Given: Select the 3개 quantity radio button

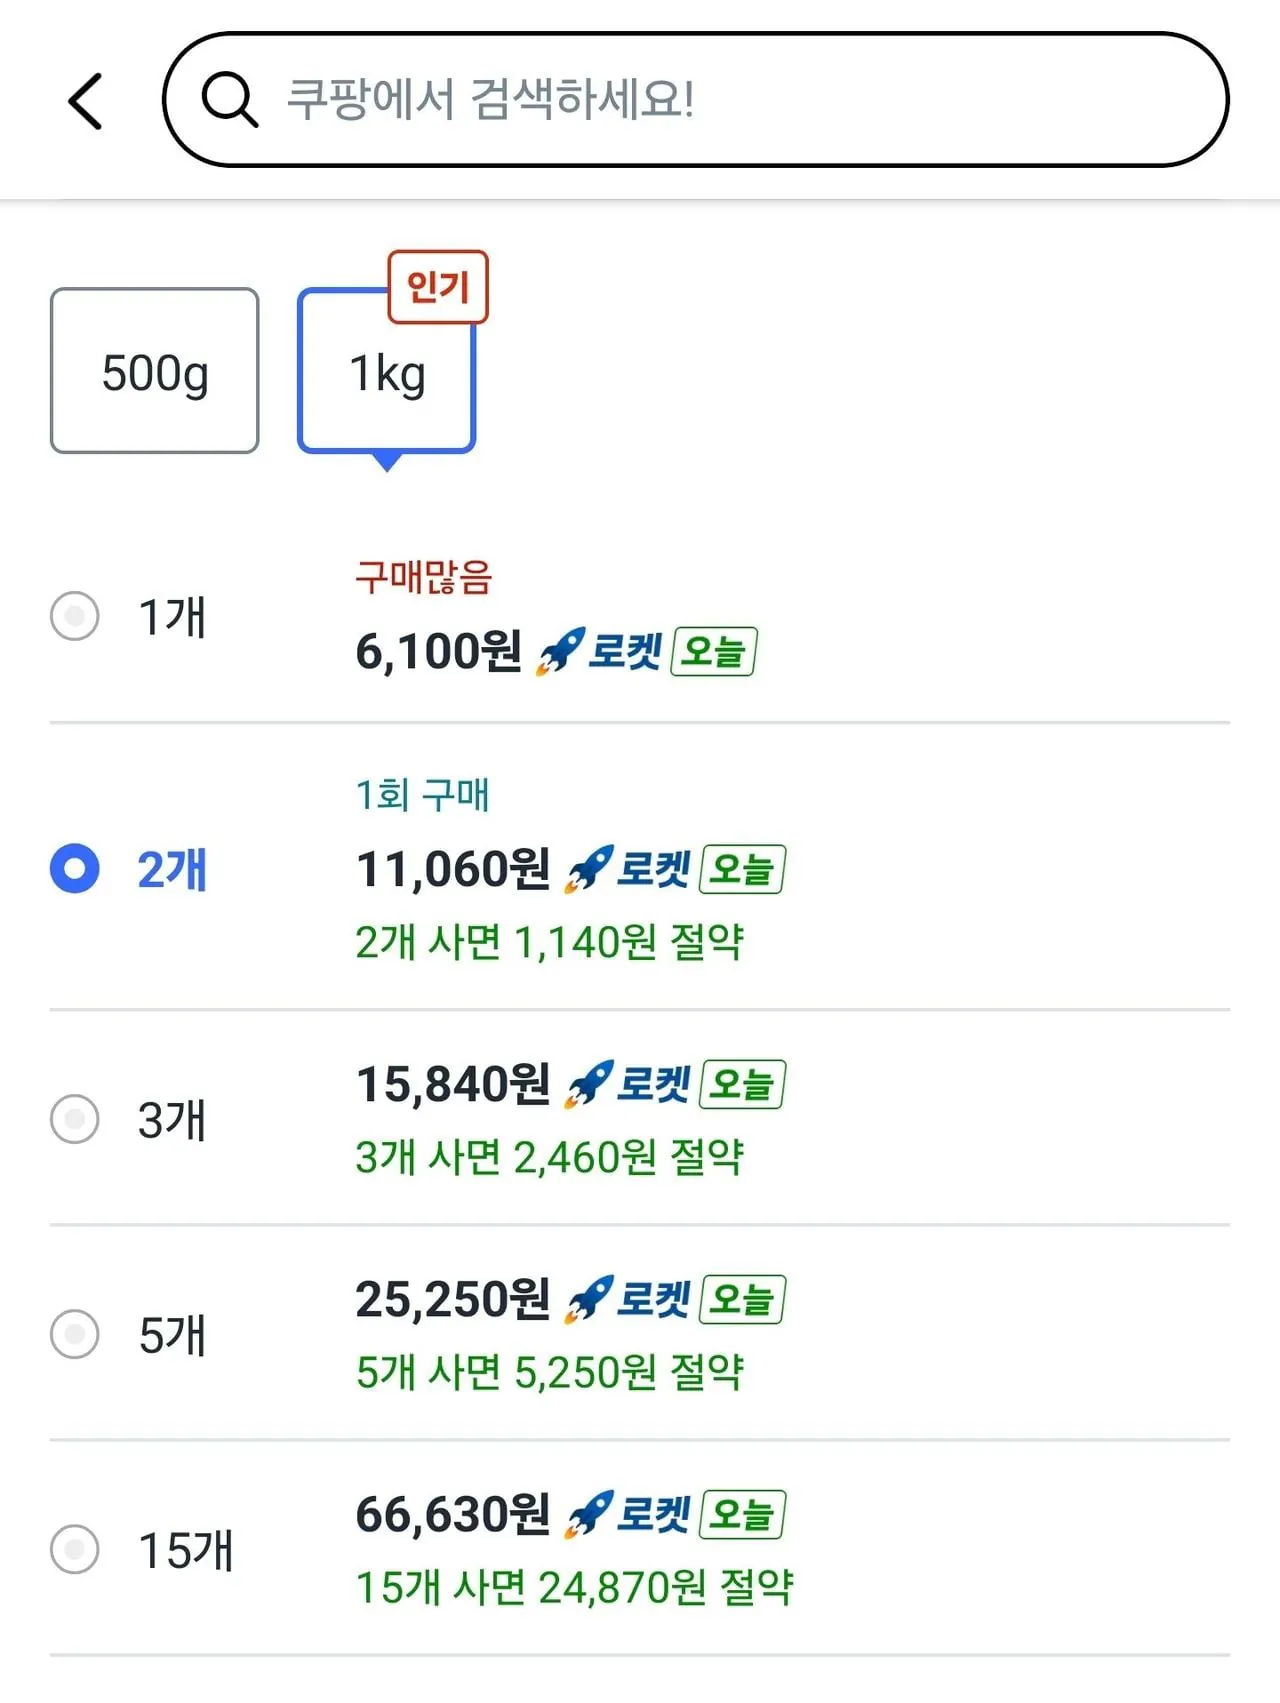Looking at the screenshot, I should click(x=74, y=1120).
